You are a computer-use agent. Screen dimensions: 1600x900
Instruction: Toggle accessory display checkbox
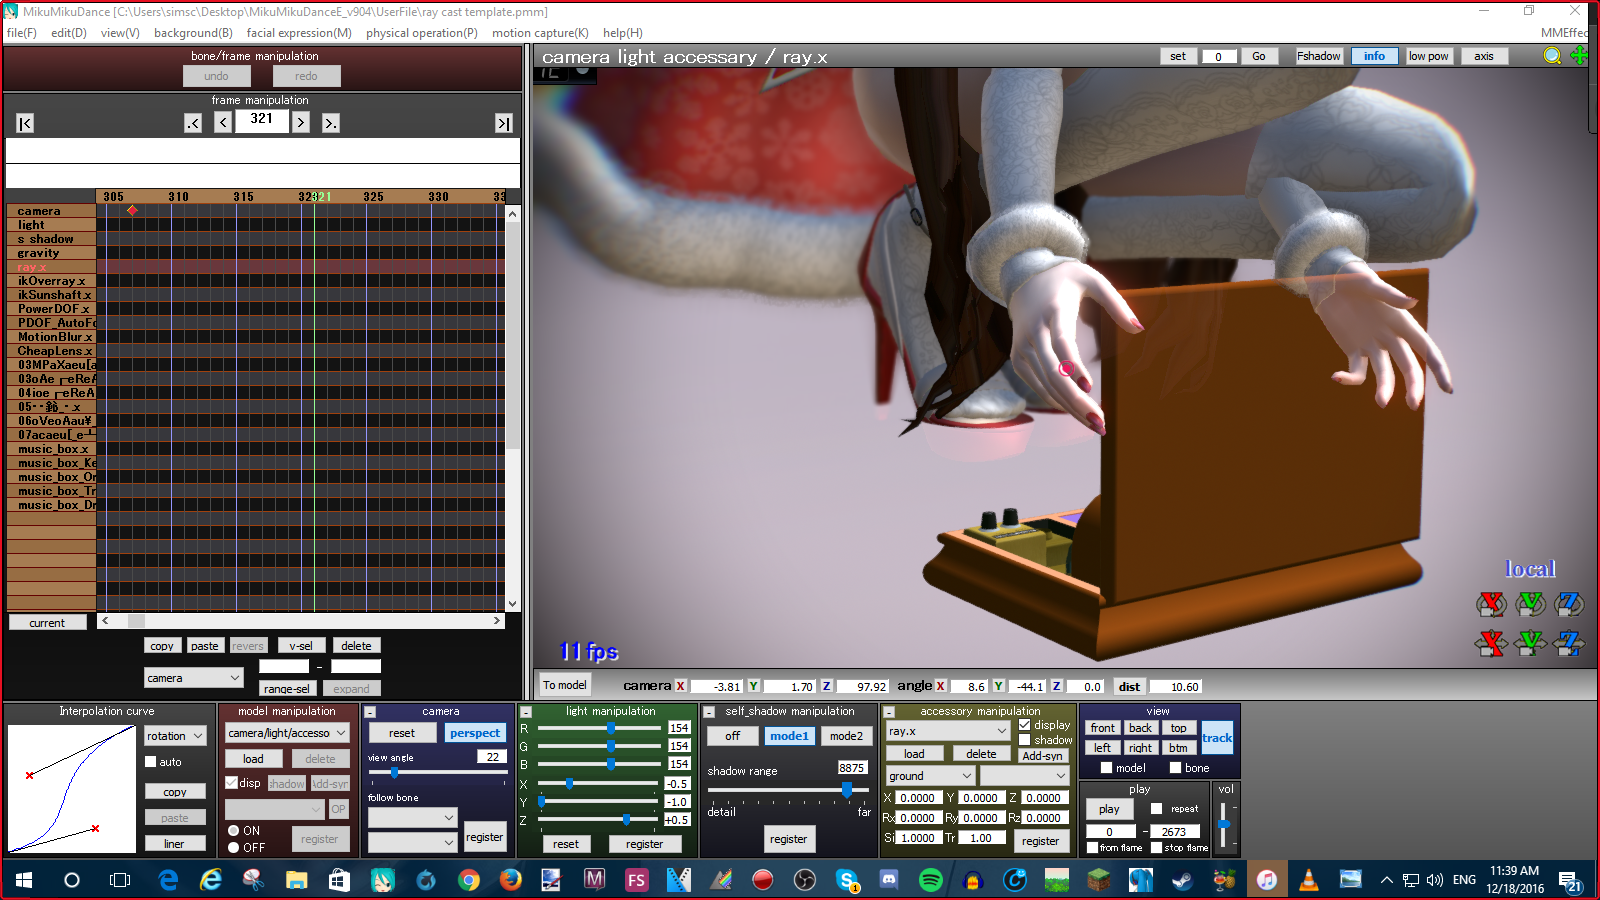tap(1024, 725)
